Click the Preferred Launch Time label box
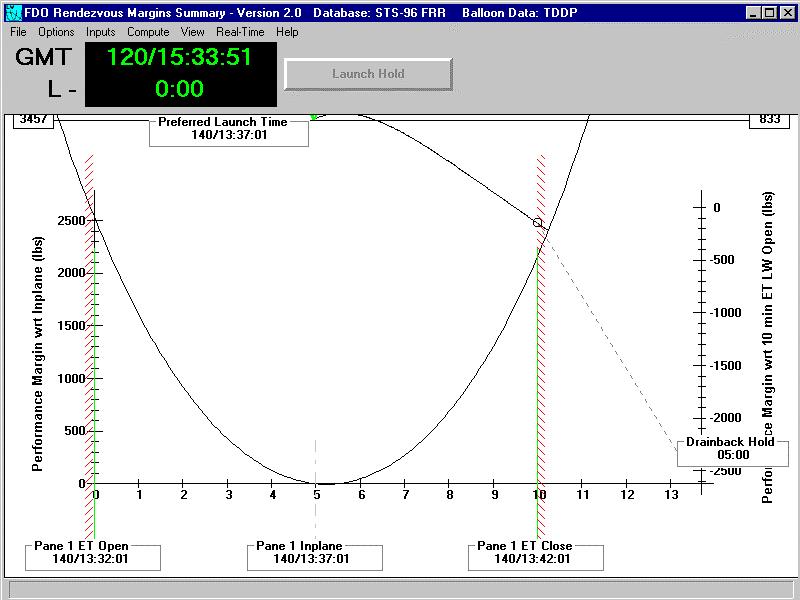Image resolution: width=800 pixels, height=600 pixels. click(x=229, y=130)
